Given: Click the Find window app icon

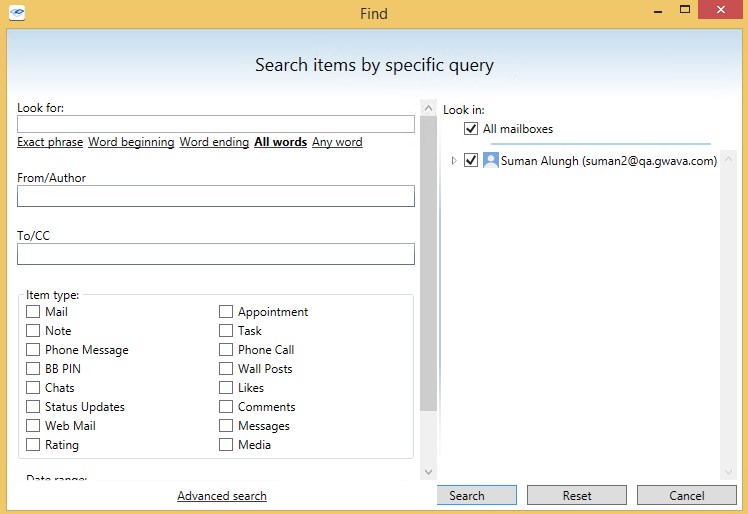Looking at the screenshot, I should point(16,13).
